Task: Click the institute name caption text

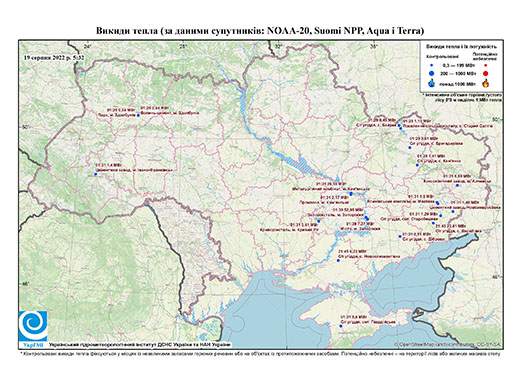Action: [x=140, y=344]
